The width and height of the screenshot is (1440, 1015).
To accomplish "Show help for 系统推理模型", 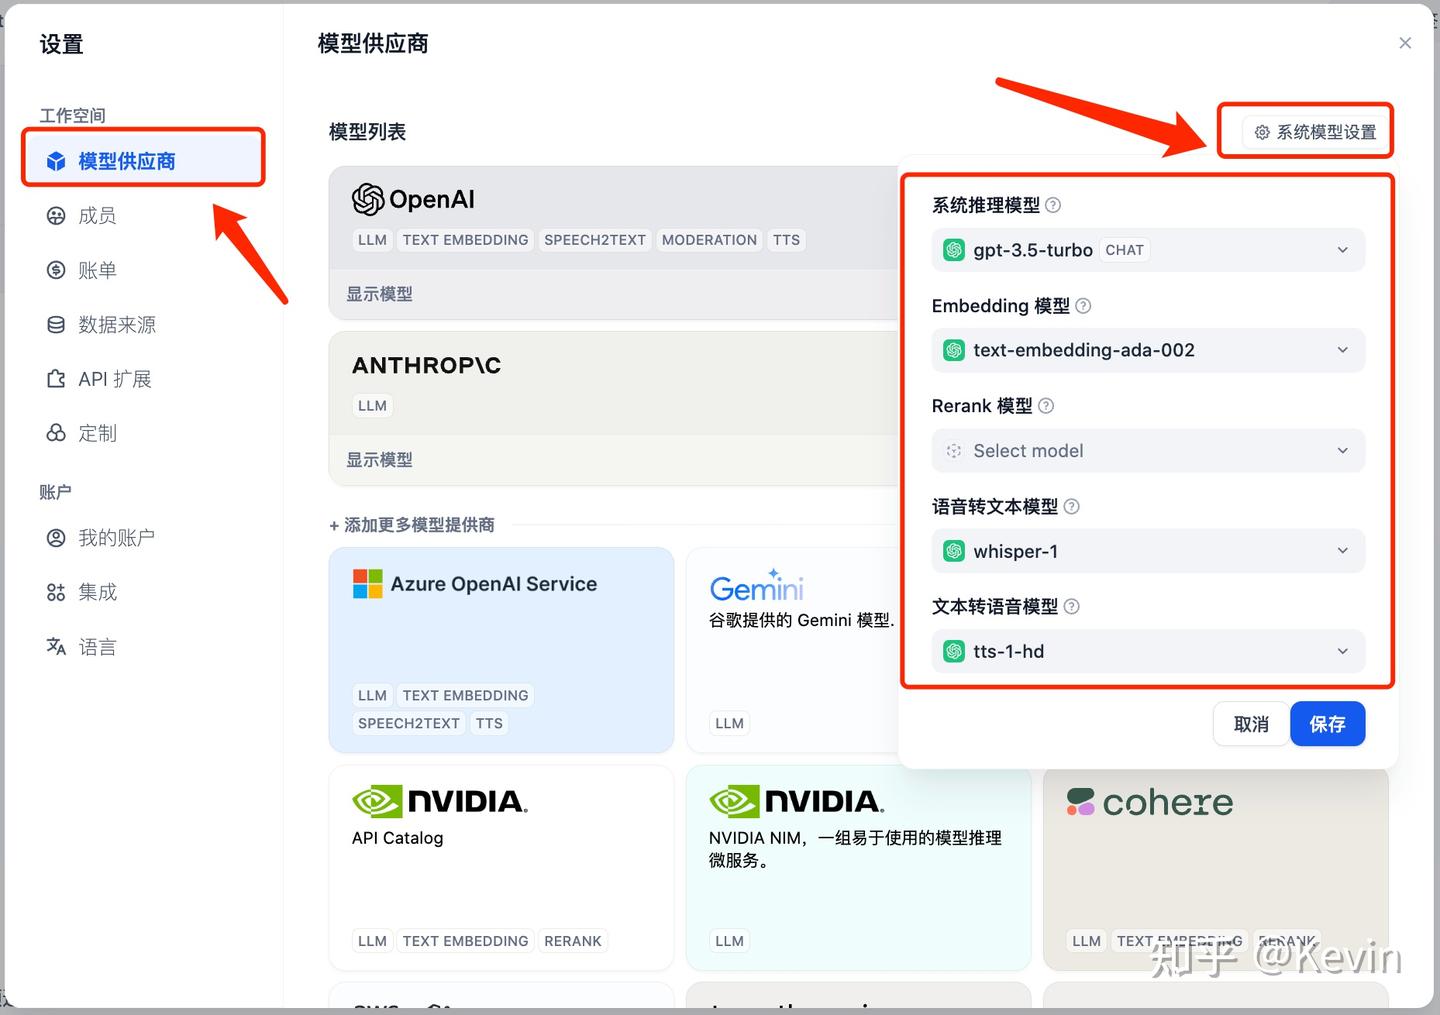I will coord(1053,205).
